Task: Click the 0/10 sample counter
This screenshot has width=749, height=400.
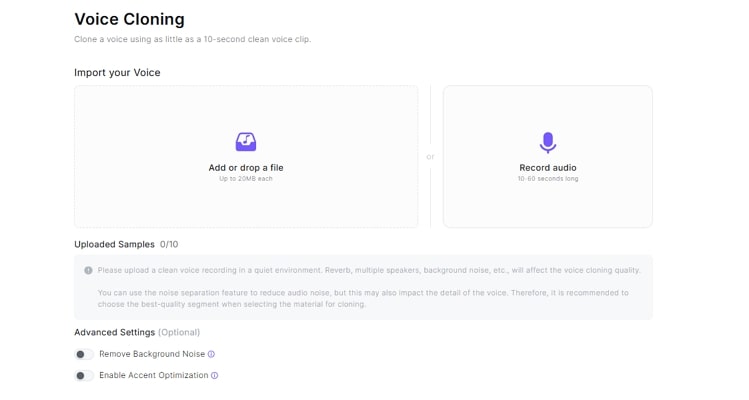Action: tap(169, 244)
